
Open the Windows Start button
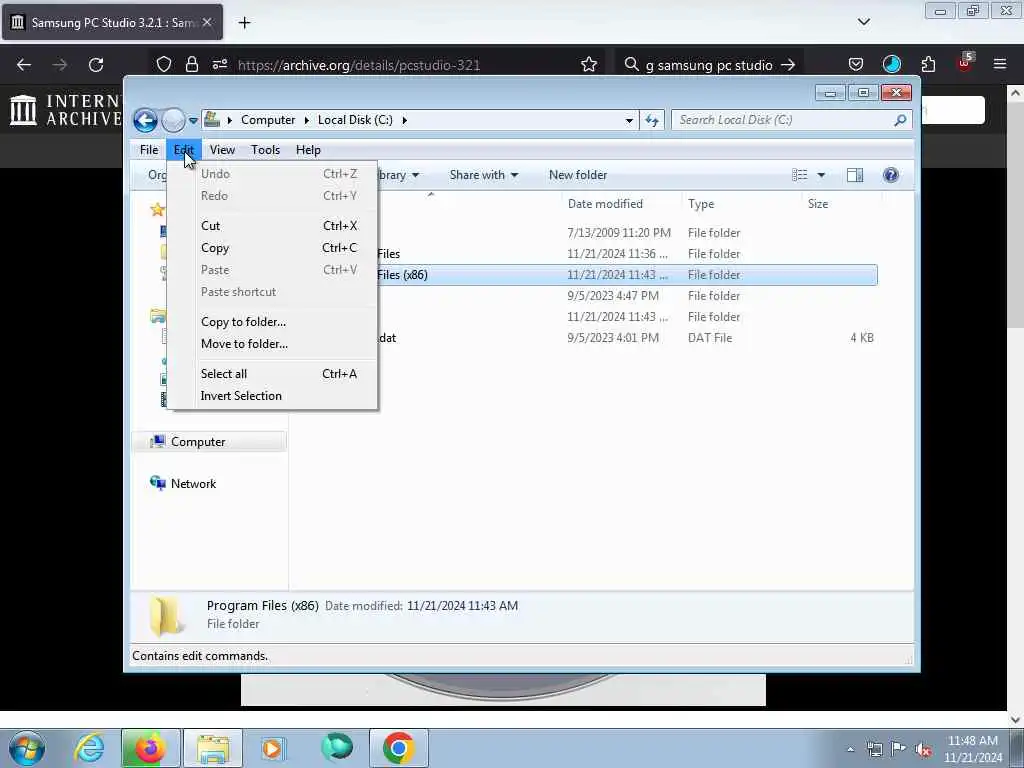26,748
